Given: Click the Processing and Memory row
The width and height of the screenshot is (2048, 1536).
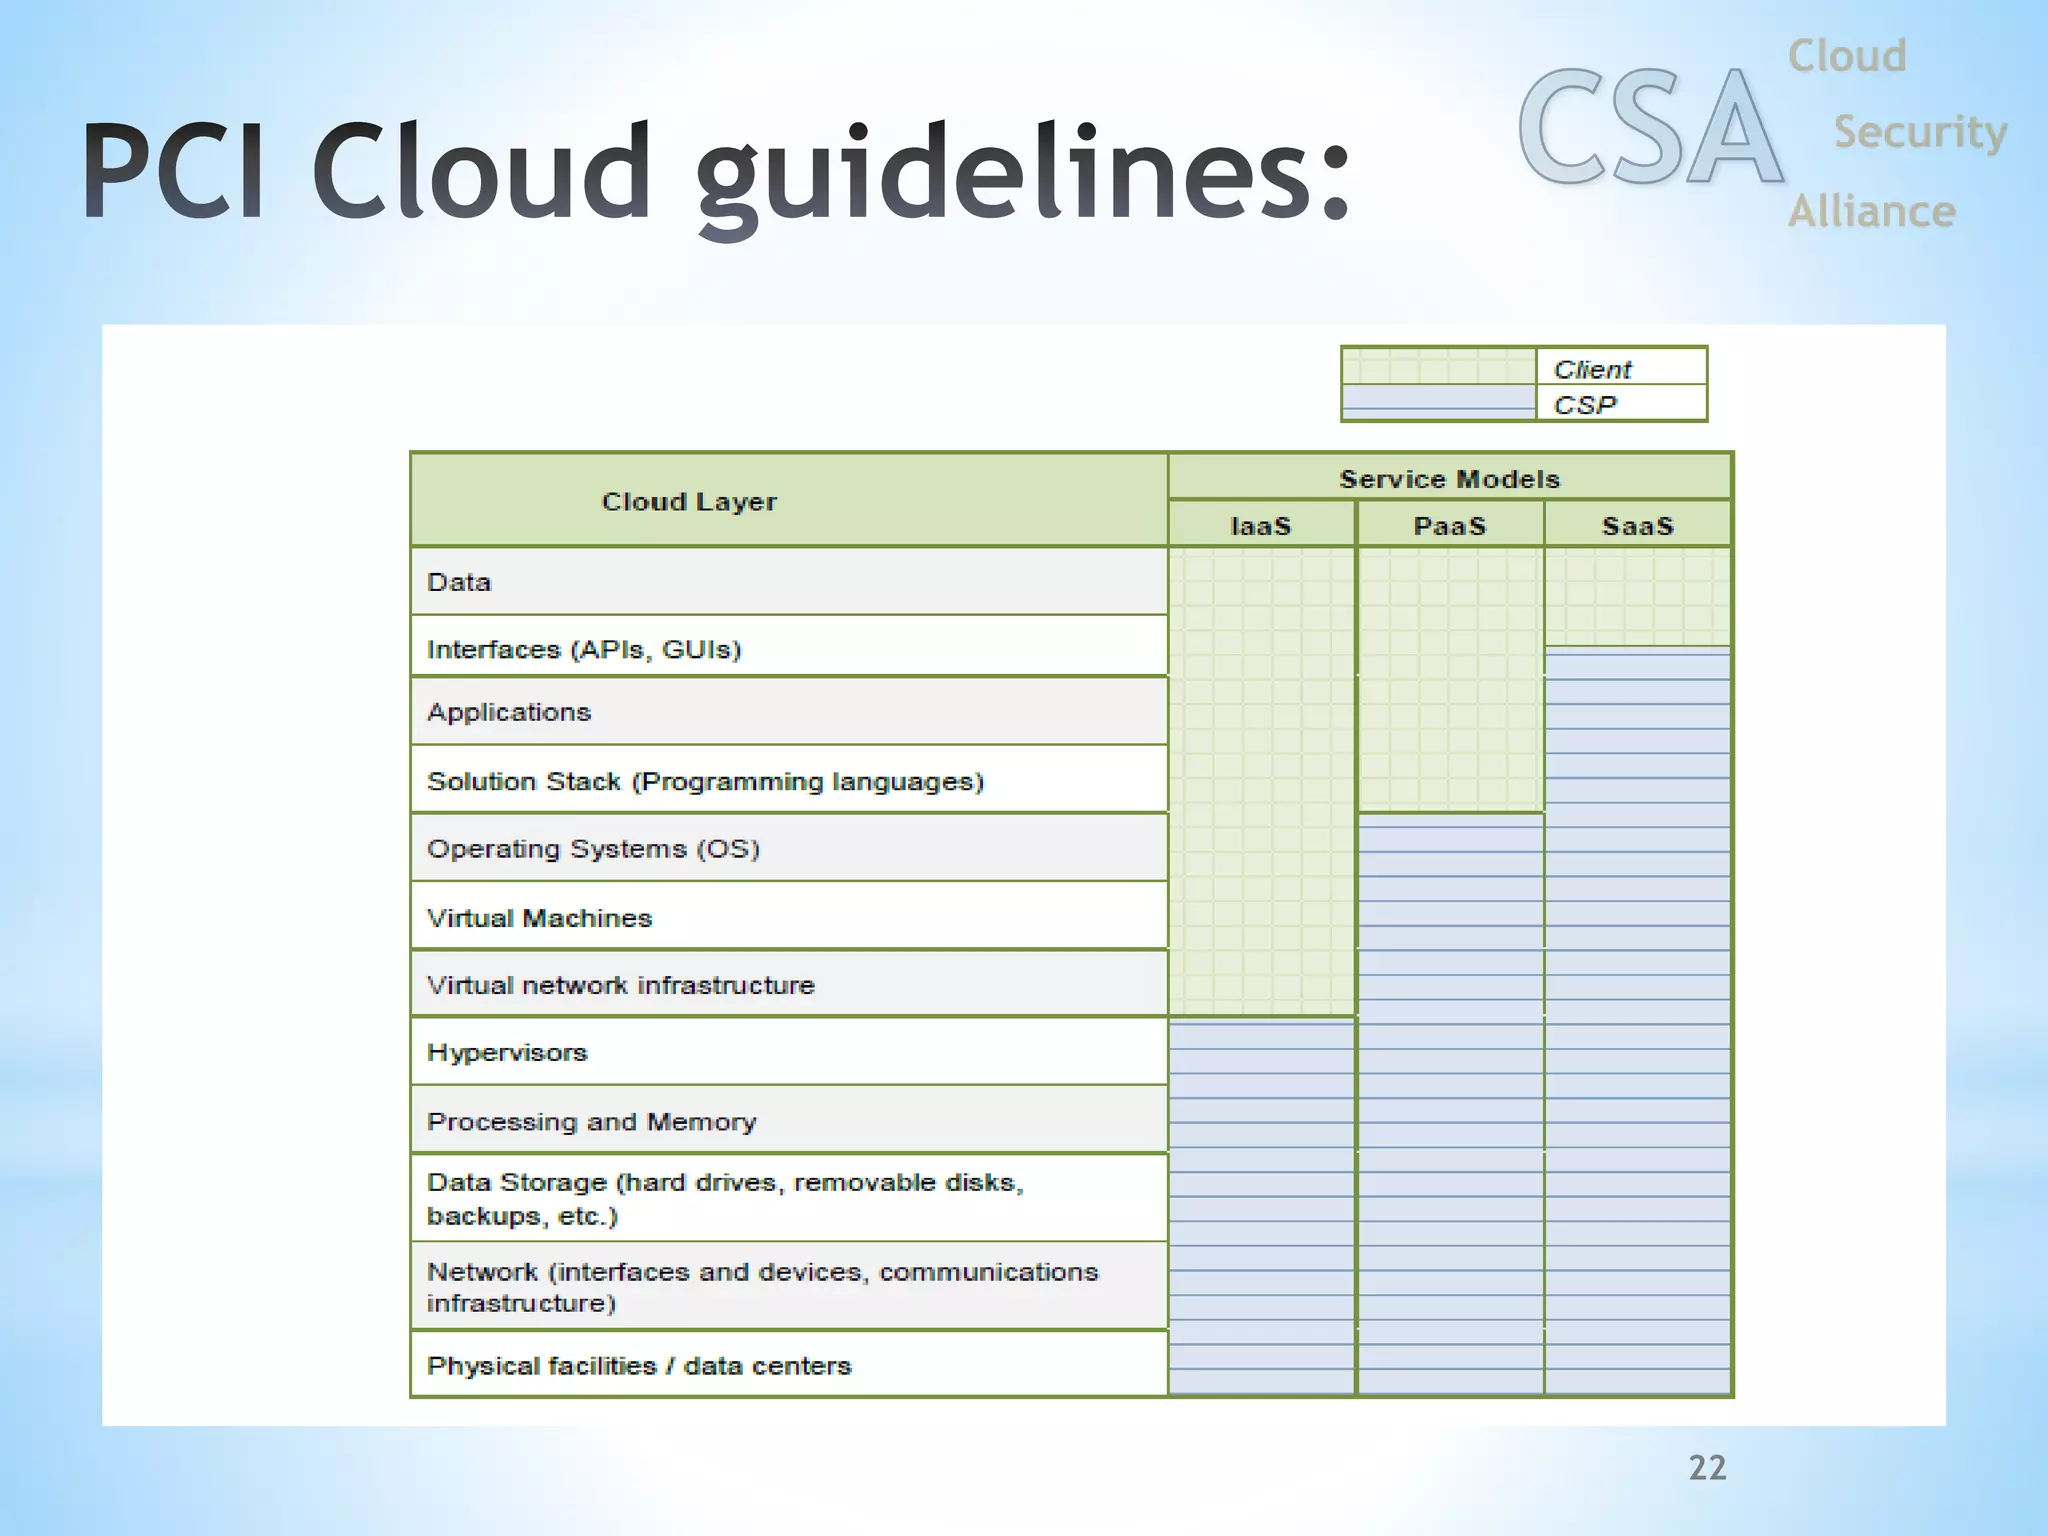Looking at the screenshot, I should pyautogui.click(x=591, y=1121).
